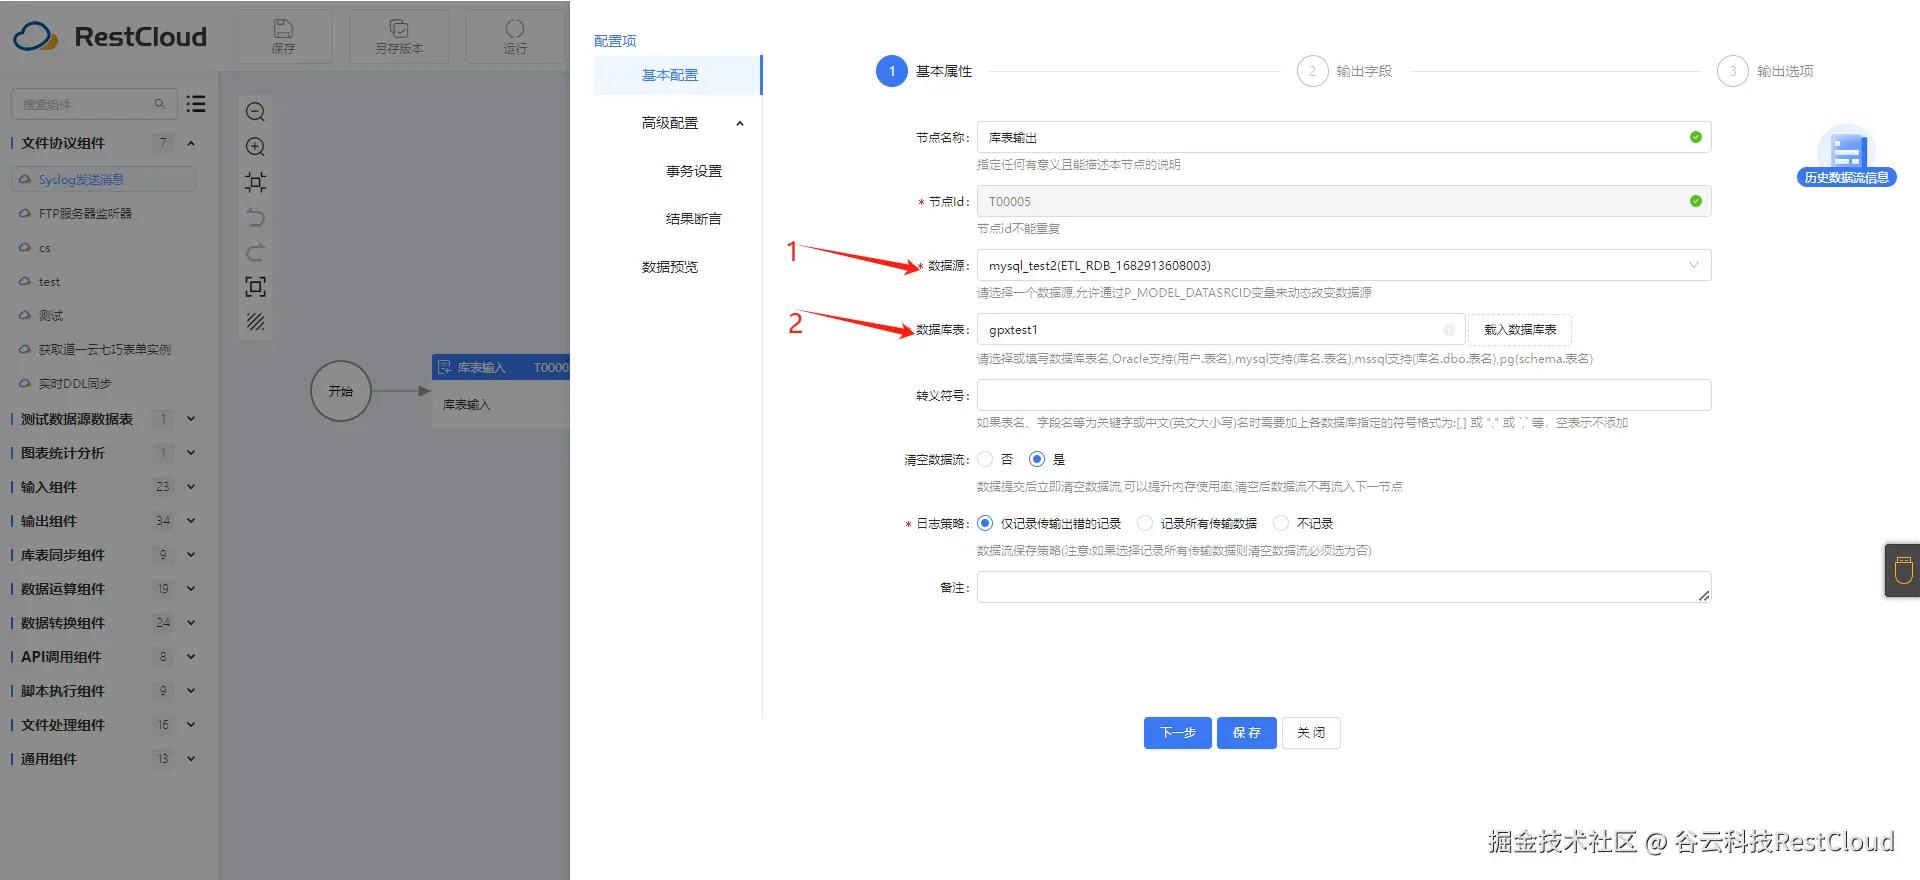Click the fit-to-canvas icon
This screenshot has width=1920, height=880.
point(256,182)
